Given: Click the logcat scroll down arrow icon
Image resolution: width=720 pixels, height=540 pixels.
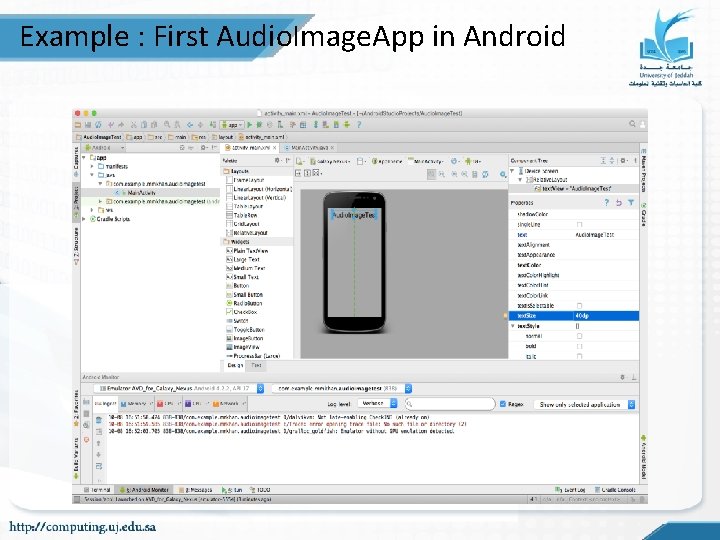Looking at the screenshot, I should (x=99, y=455).
